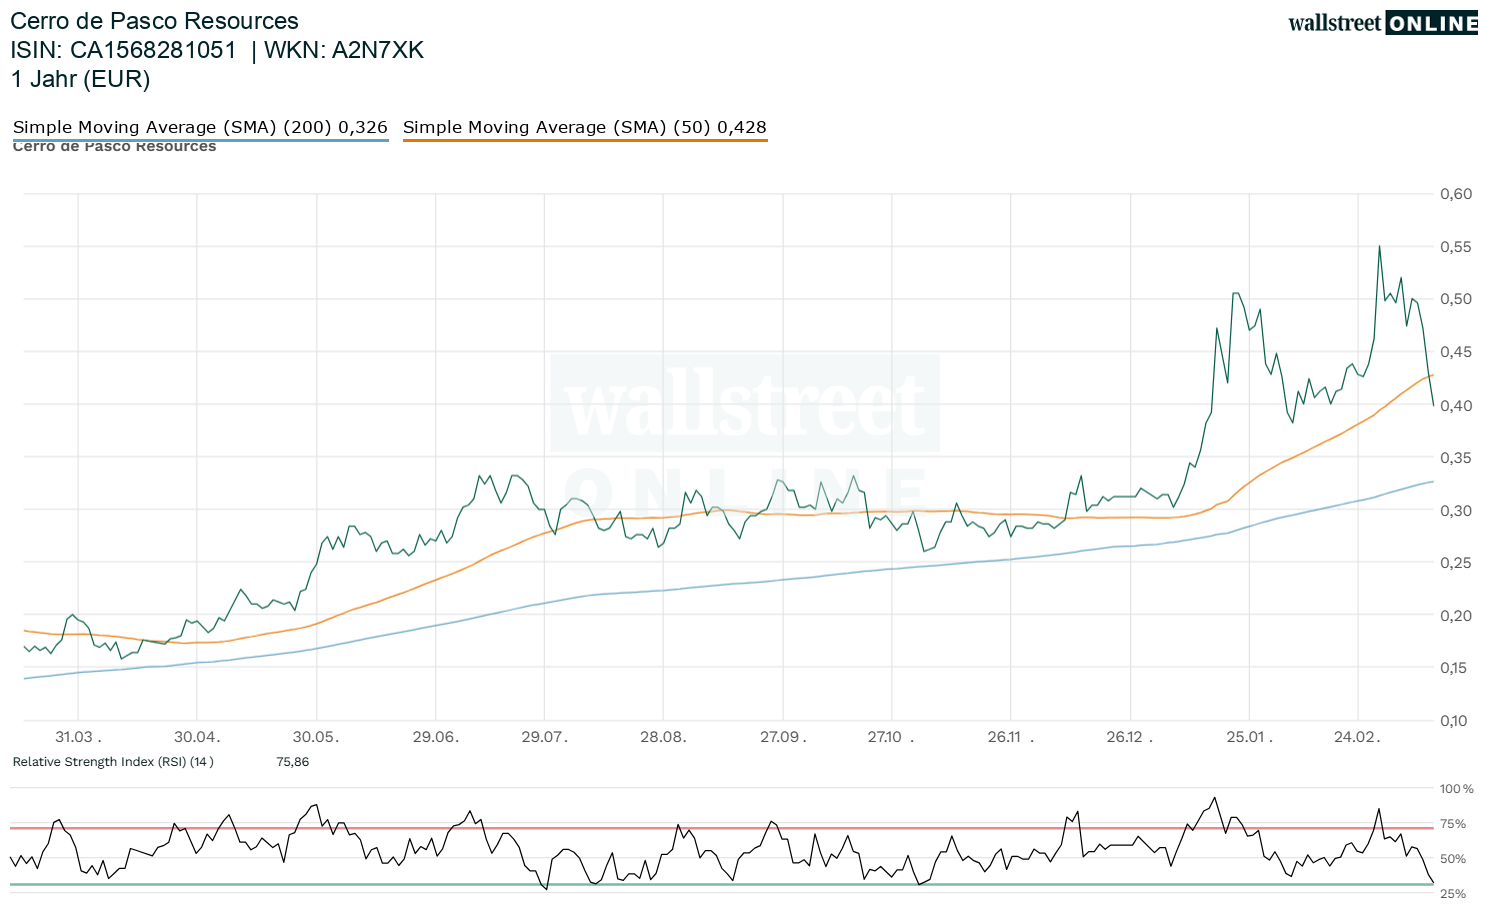Toggle the partially hidden Cerro de Pasco Resources legend label
The height and width of the screenshot is (921, 1490).
114,148
